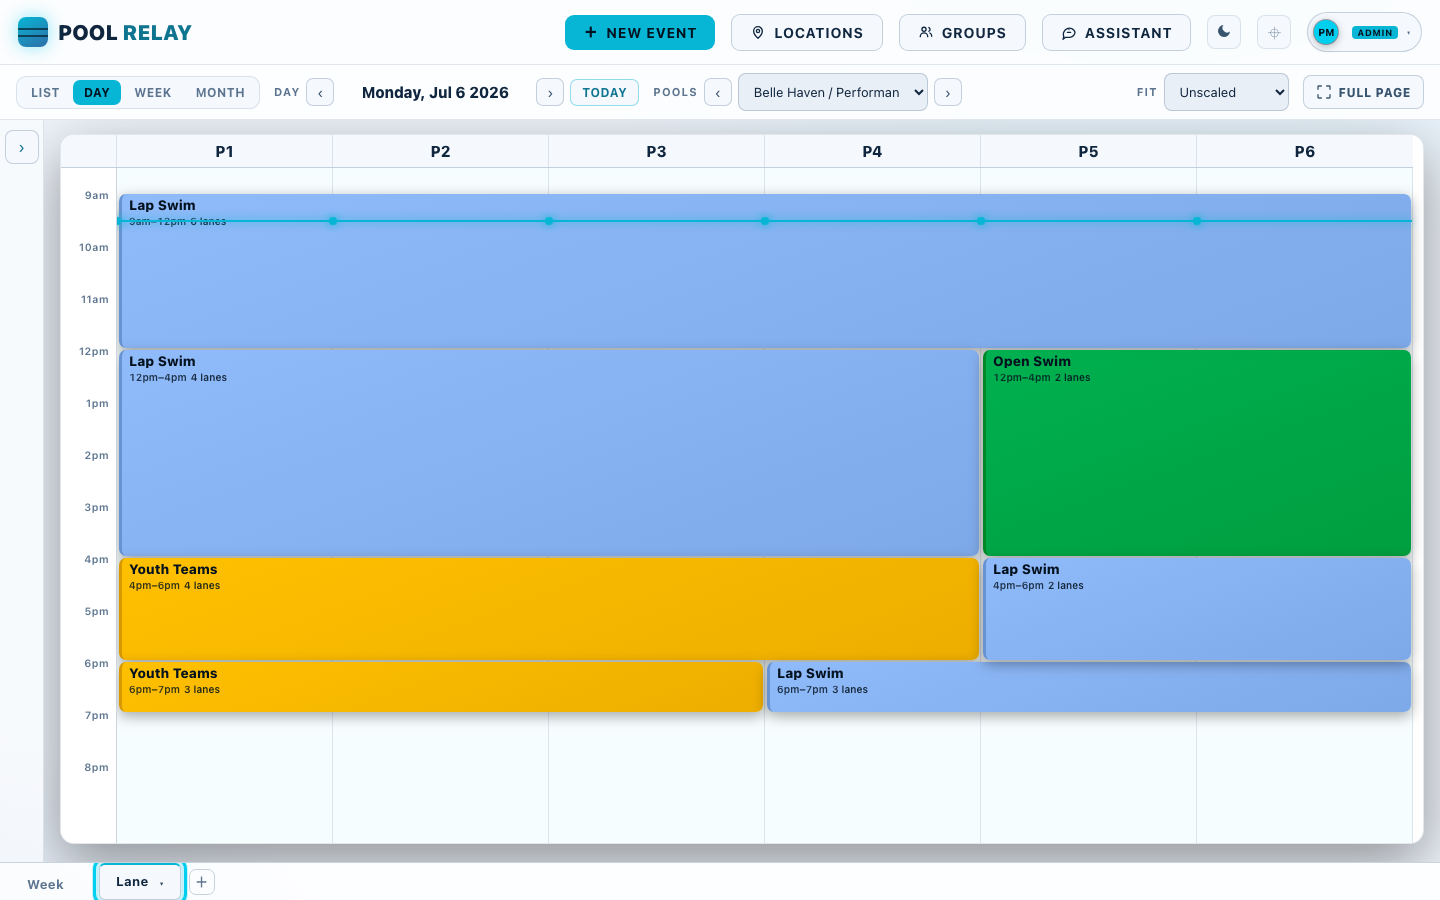The height and width of the screenshot is (900, 1440).
Task: Jump to Today
Action: point(604,92)
